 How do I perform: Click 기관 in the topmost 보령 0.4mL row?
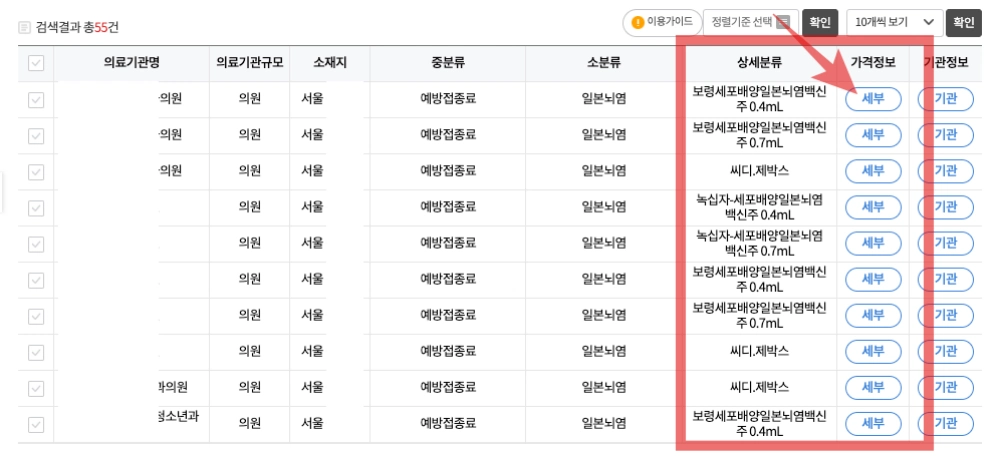(x=946, y=99)
